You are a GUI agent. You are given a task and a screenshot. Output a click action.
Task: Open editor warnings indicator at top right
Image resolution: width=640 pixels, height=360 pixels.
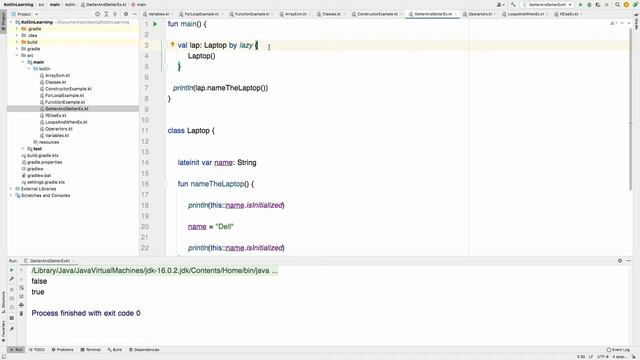[613, 24]
